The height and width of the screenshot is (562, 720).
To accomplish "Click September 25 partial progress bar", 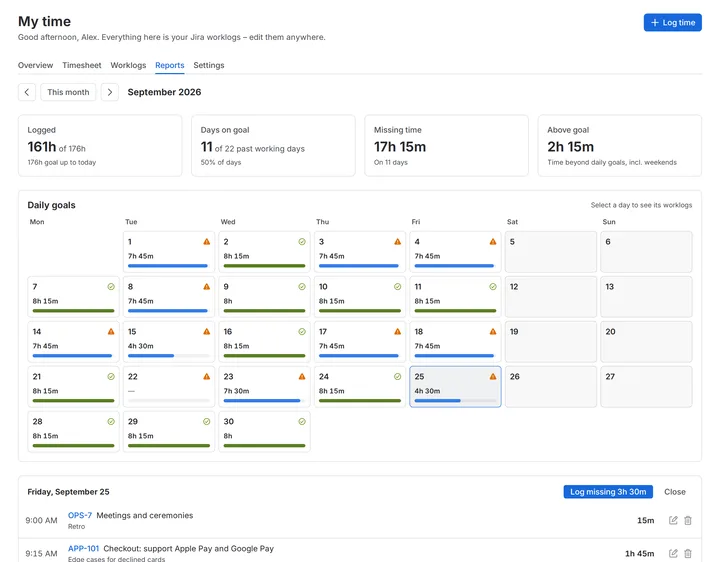I will click(x=437, y=401).
